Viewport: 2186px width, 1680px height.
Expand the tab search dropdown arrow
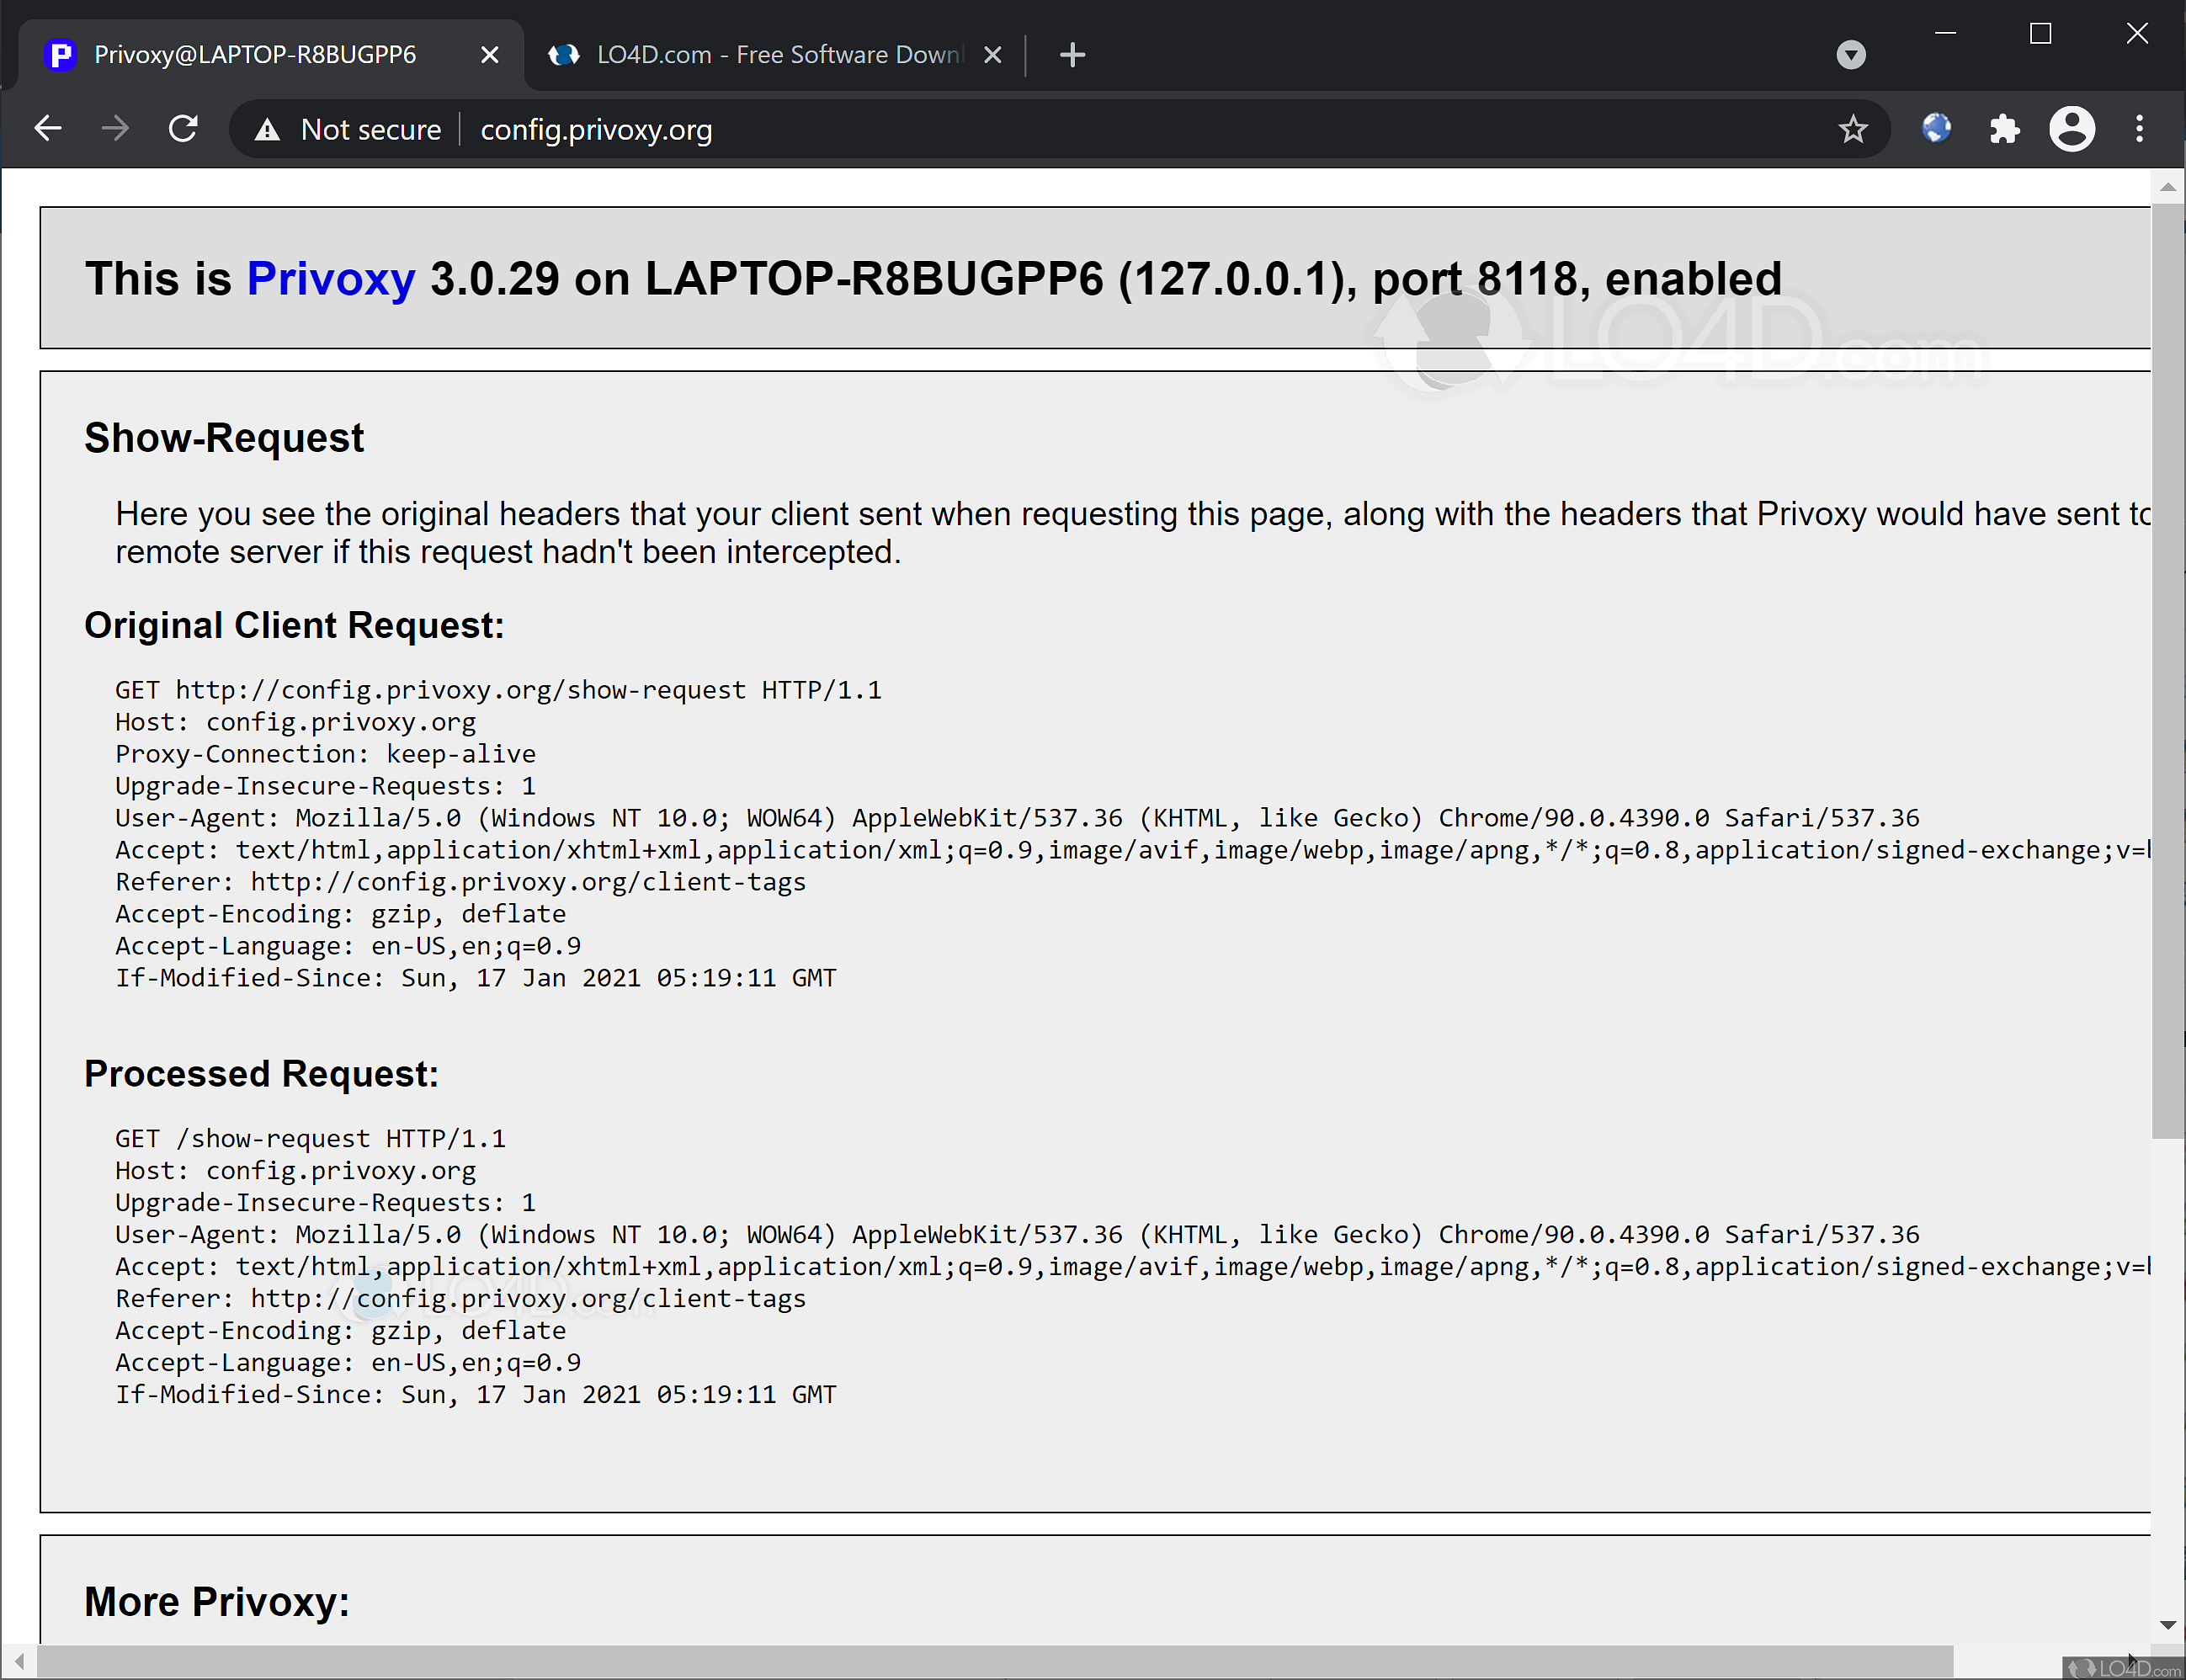pos(1851,54)
